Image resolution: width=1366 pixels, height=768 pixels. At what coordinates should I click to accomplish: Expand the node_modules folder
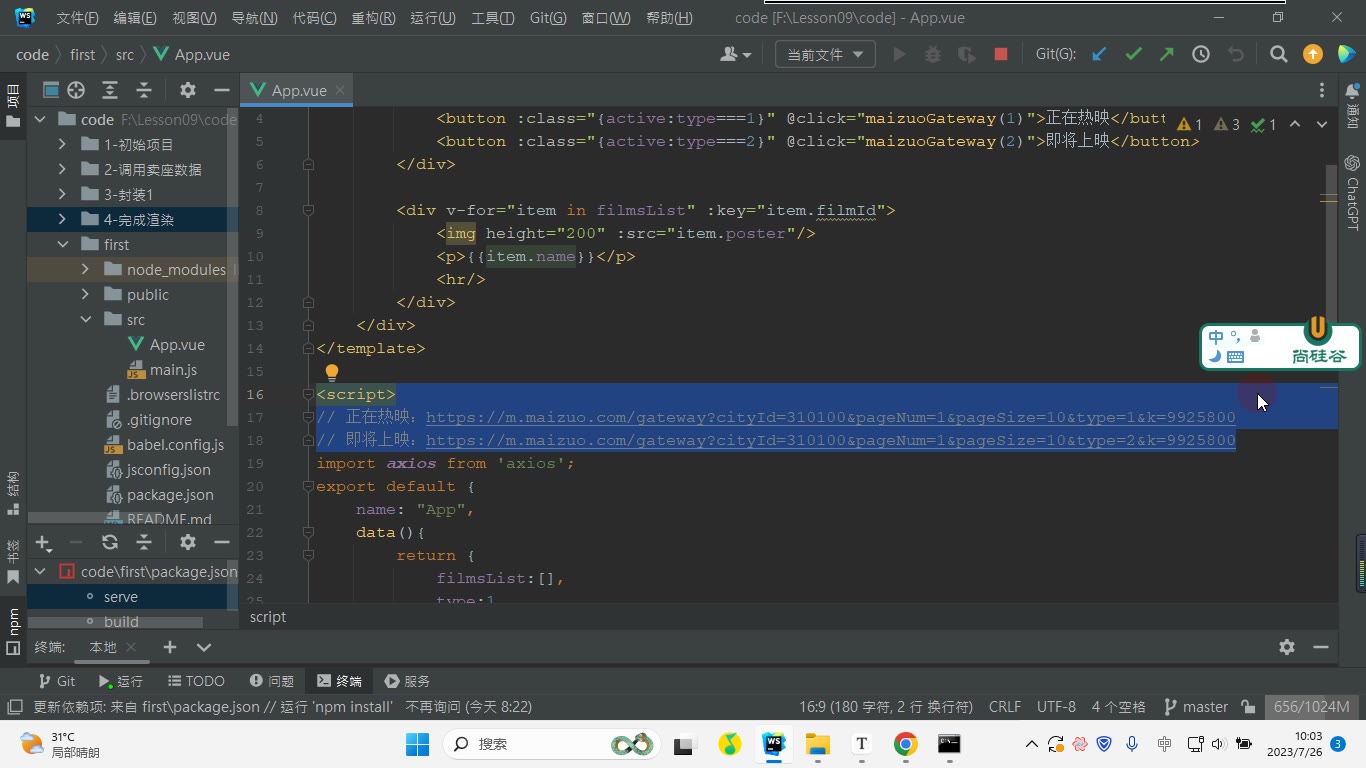pos(85,269)
